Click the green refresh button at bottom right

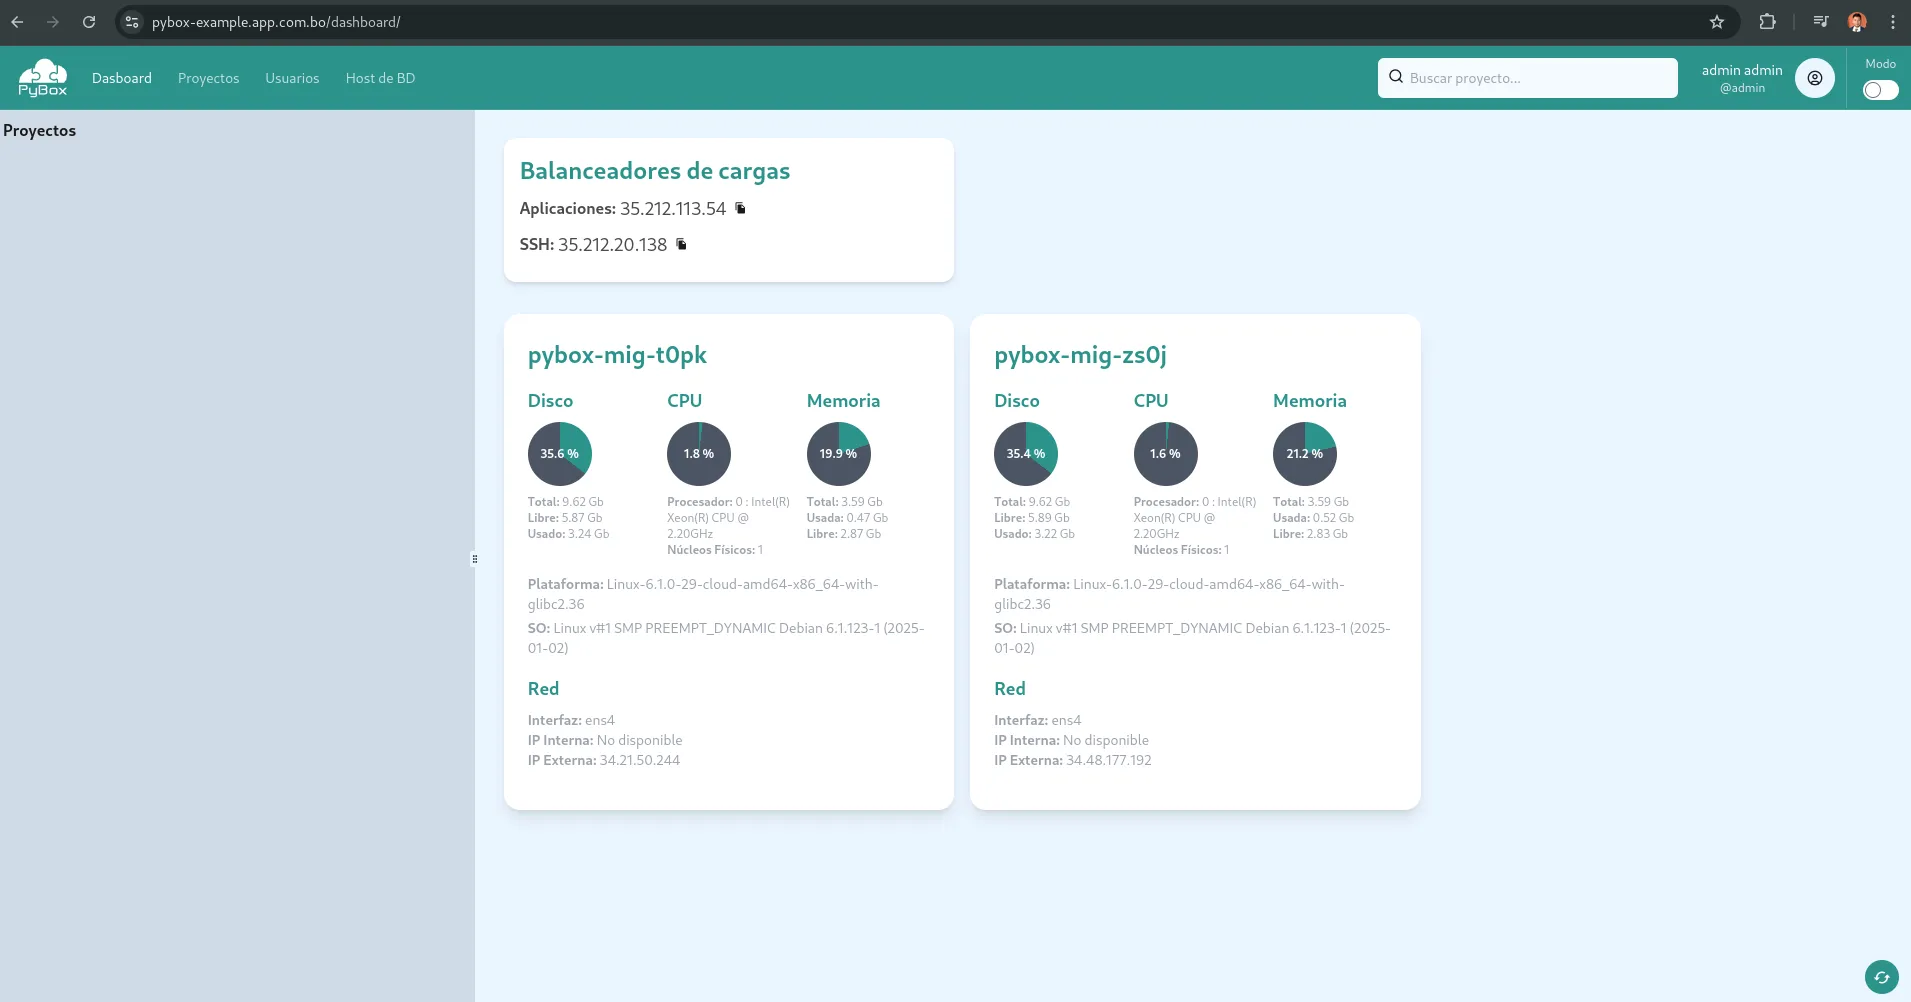click(x=1882, y=977)
